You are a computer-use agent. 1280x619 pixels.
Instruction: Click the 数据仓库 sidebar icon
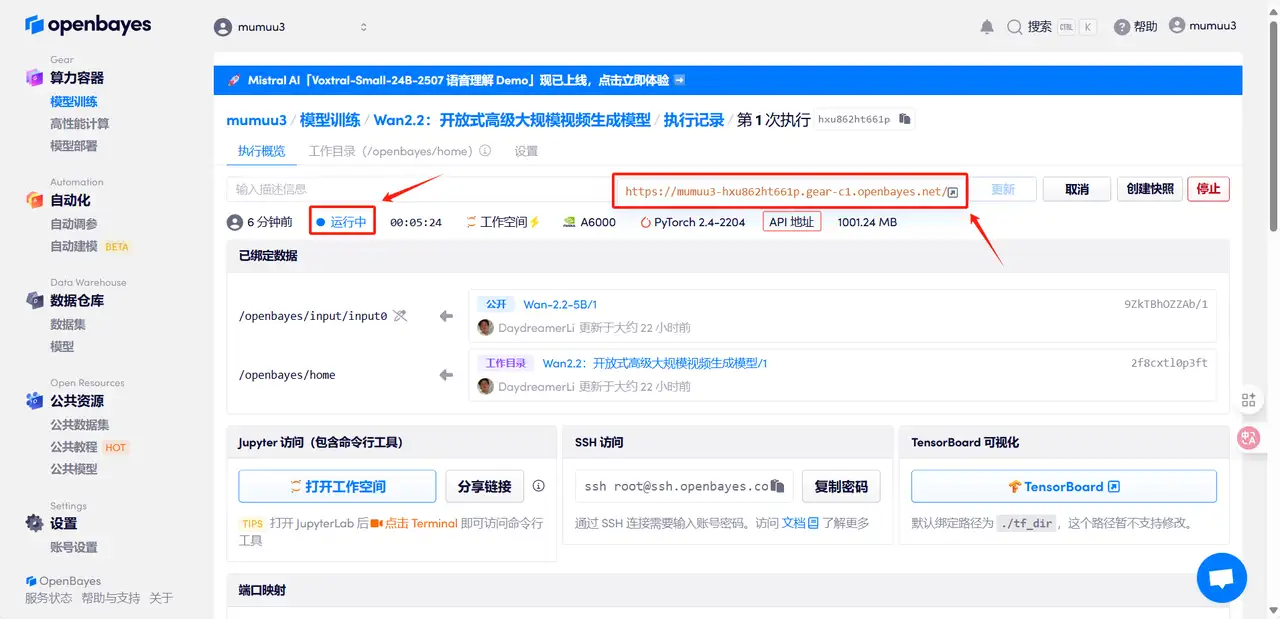pyautogui.click(x=34, y=300)
